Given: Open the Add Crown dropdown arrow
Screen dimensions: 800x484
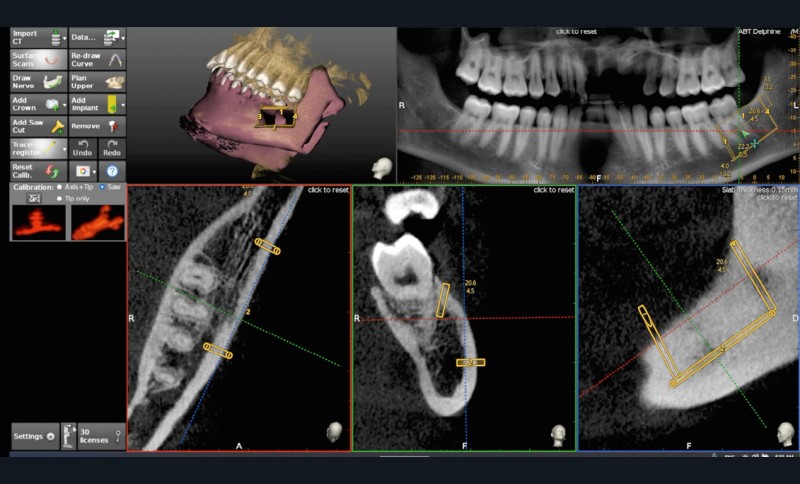Looking at the screenshot, I should click(x=64, y=104).
